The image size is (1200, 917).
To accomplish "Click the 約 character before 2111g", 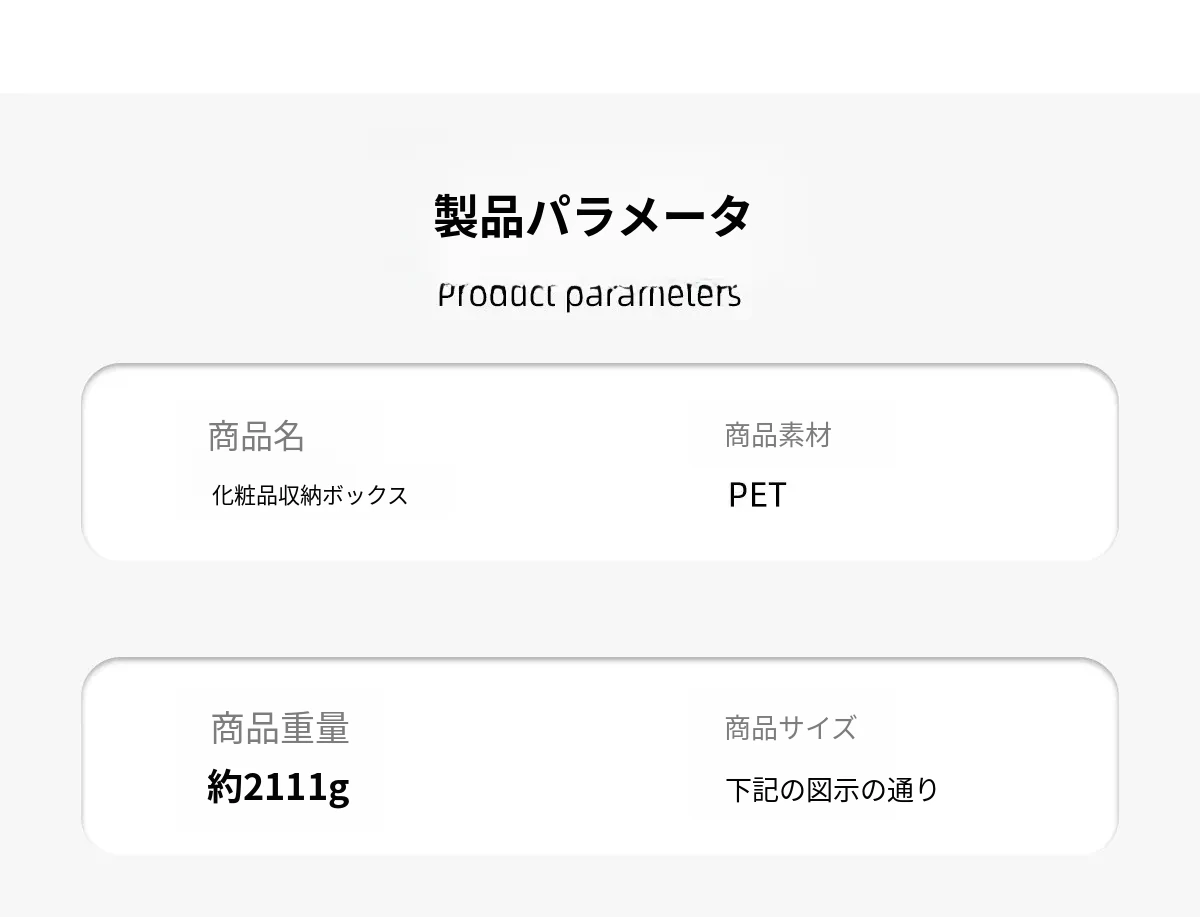I will (225, 787).
